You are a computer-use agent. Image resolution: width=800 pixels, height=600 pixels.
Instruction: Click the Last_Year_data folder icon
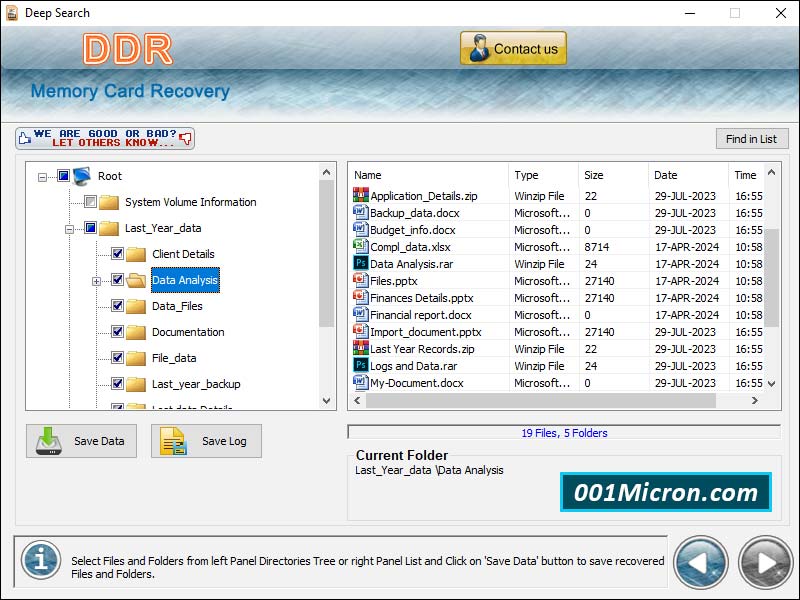click(109, 228)
